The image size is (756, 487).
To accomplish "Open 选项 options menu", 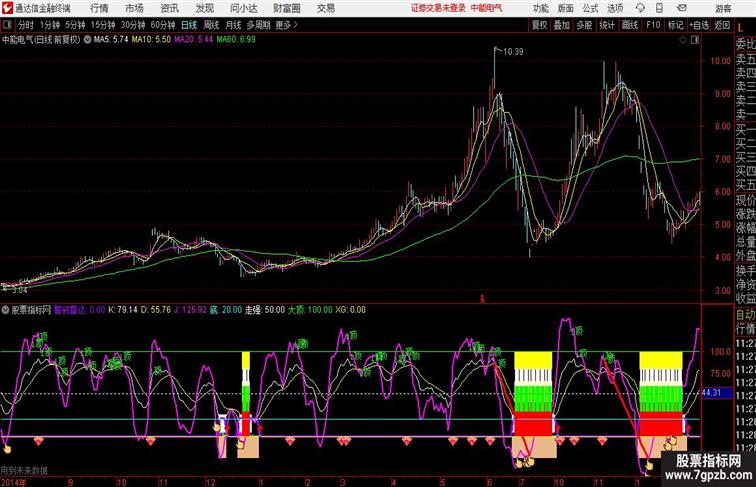I will [x=615, y=8].
